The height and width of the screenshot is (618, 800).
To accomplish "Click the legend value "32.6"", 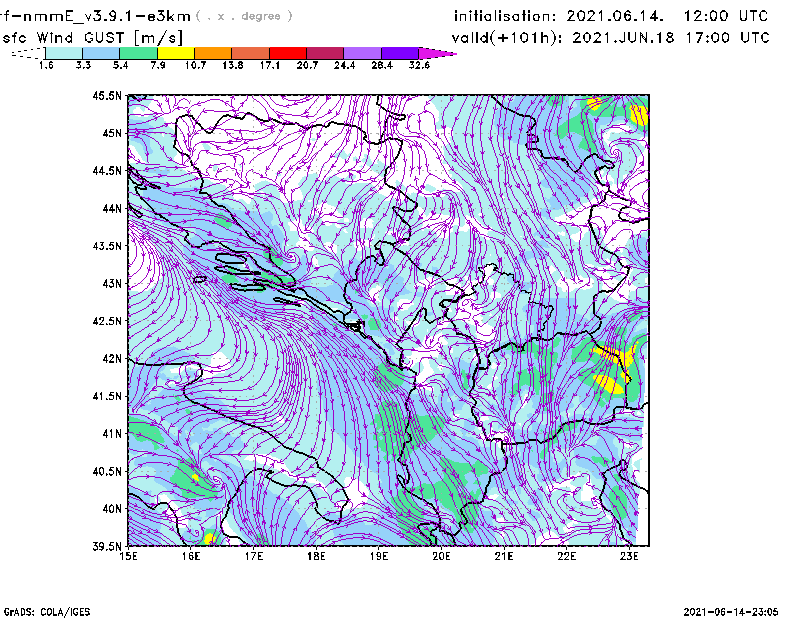I will (x=419, y=65).
